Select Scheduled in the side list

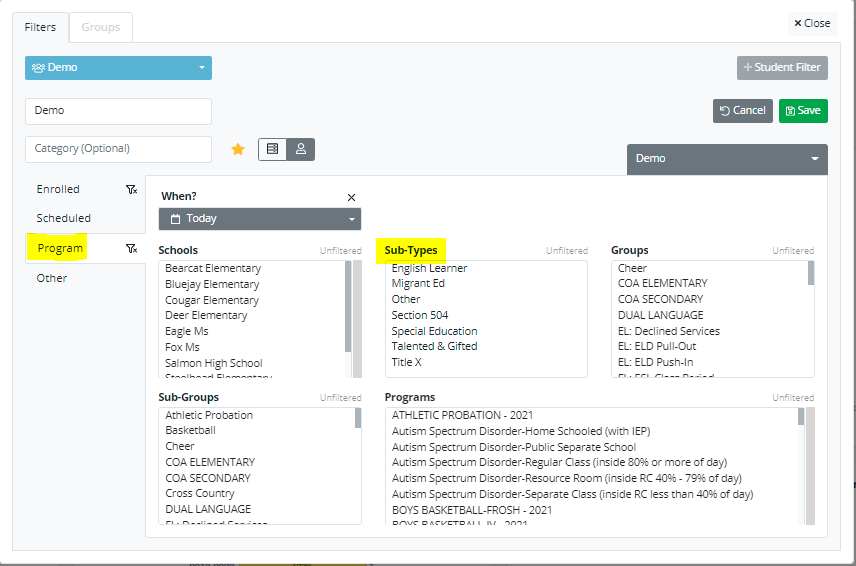(64, 218)
